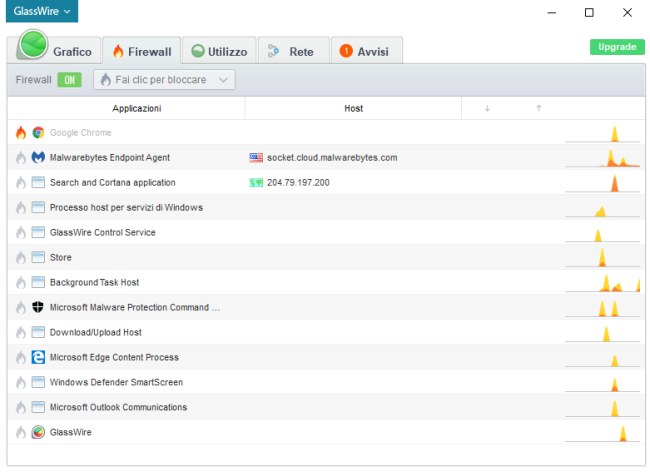650x472 pixels.
Task: Sort by upload arrow column
Action: (538, 109)
